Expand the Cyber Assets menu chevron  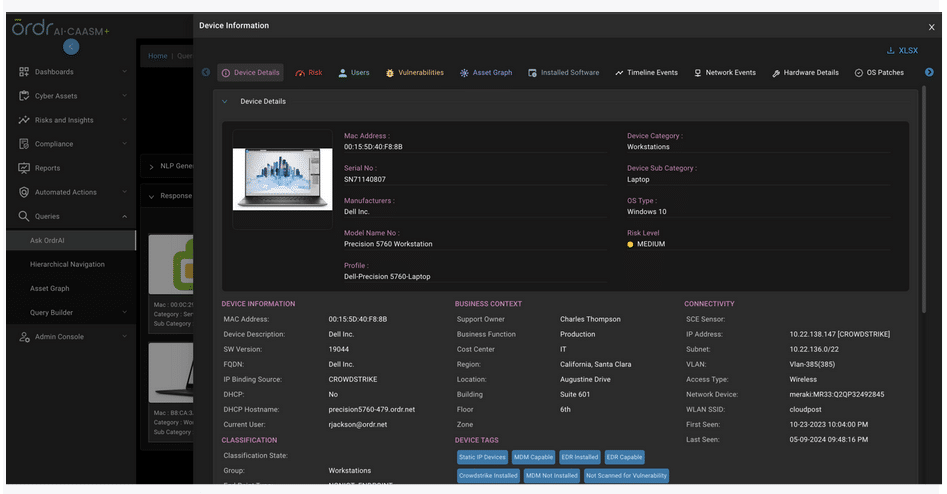point(124,95)
